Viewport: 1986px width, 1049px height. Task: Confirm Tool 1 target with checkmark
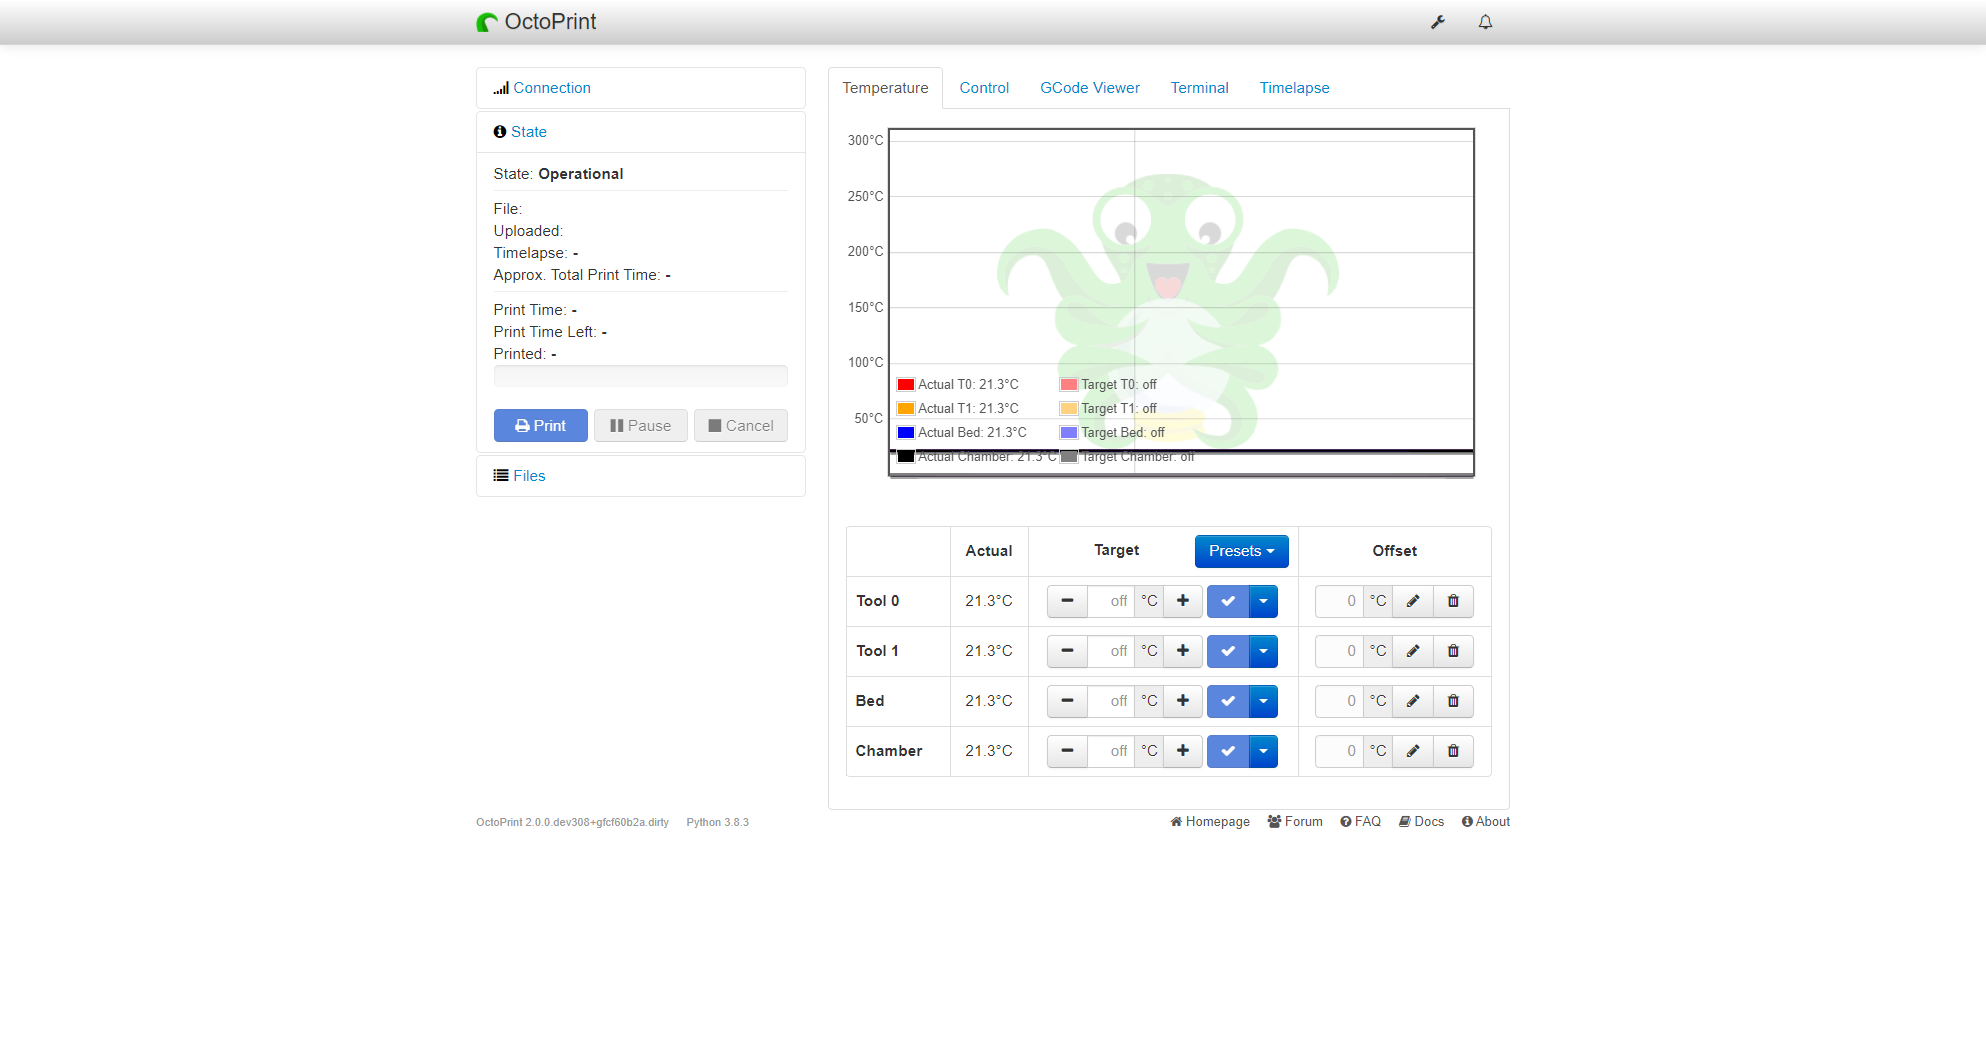(1228, 651)
